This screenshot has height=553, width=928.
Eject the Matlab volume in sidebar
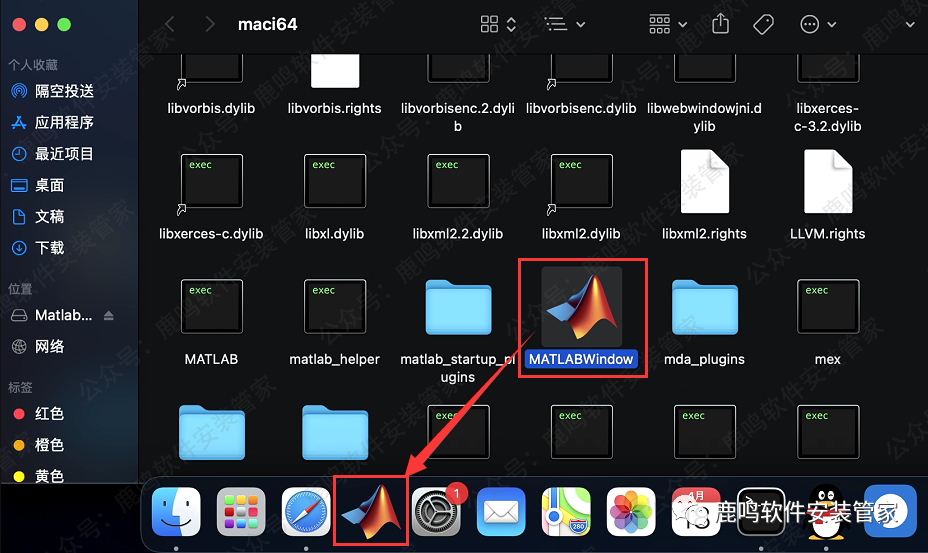click(x=109, y=315)
